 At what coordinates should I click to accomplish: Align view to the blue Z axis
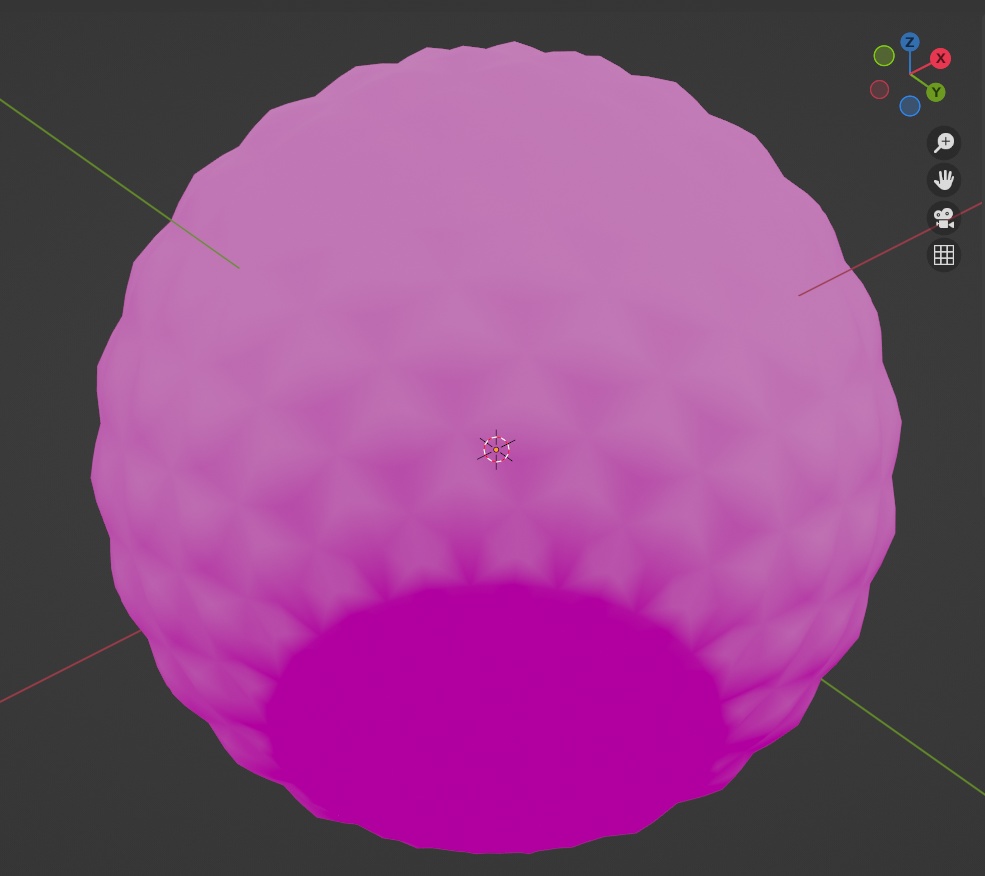coord(910,42)
